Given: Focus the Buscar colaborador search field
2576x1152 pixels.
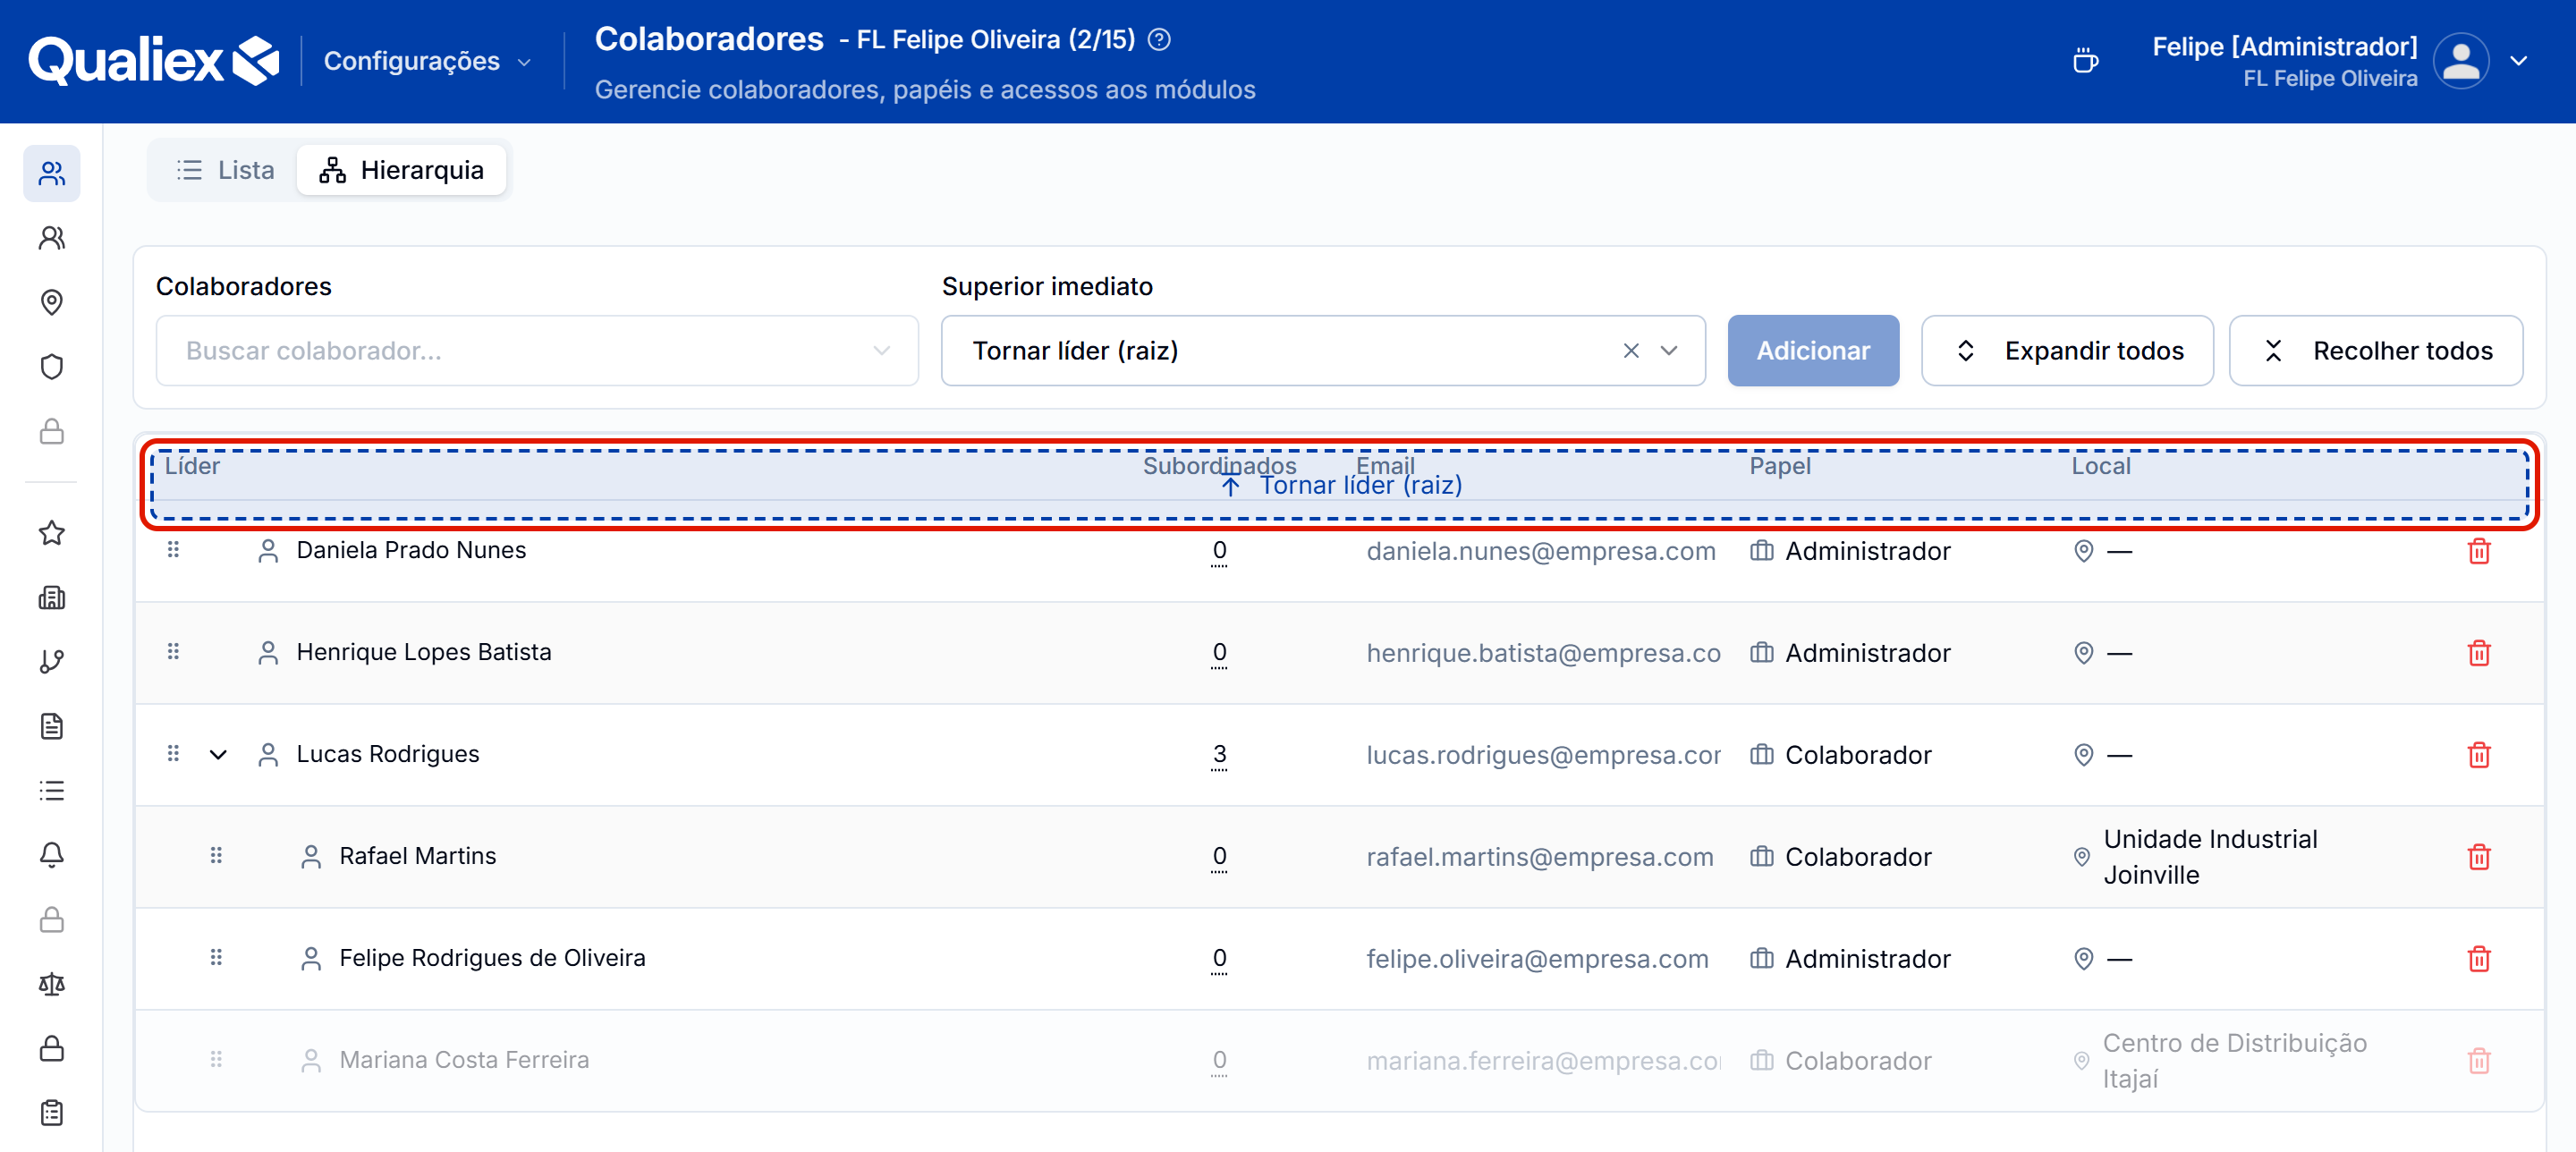Looking at the screenshot, I should (x=537, y=351).
